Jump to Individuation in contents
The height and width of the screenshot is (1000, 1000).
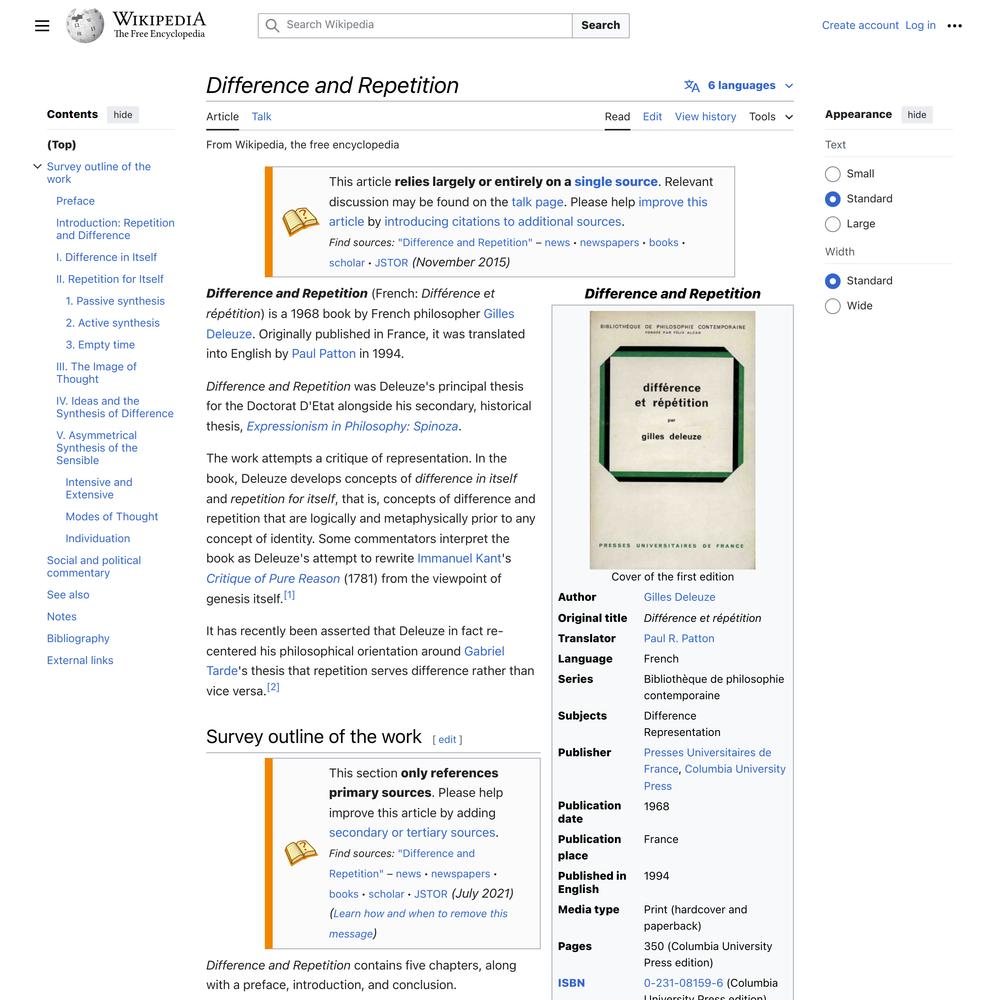pos(98,539)
